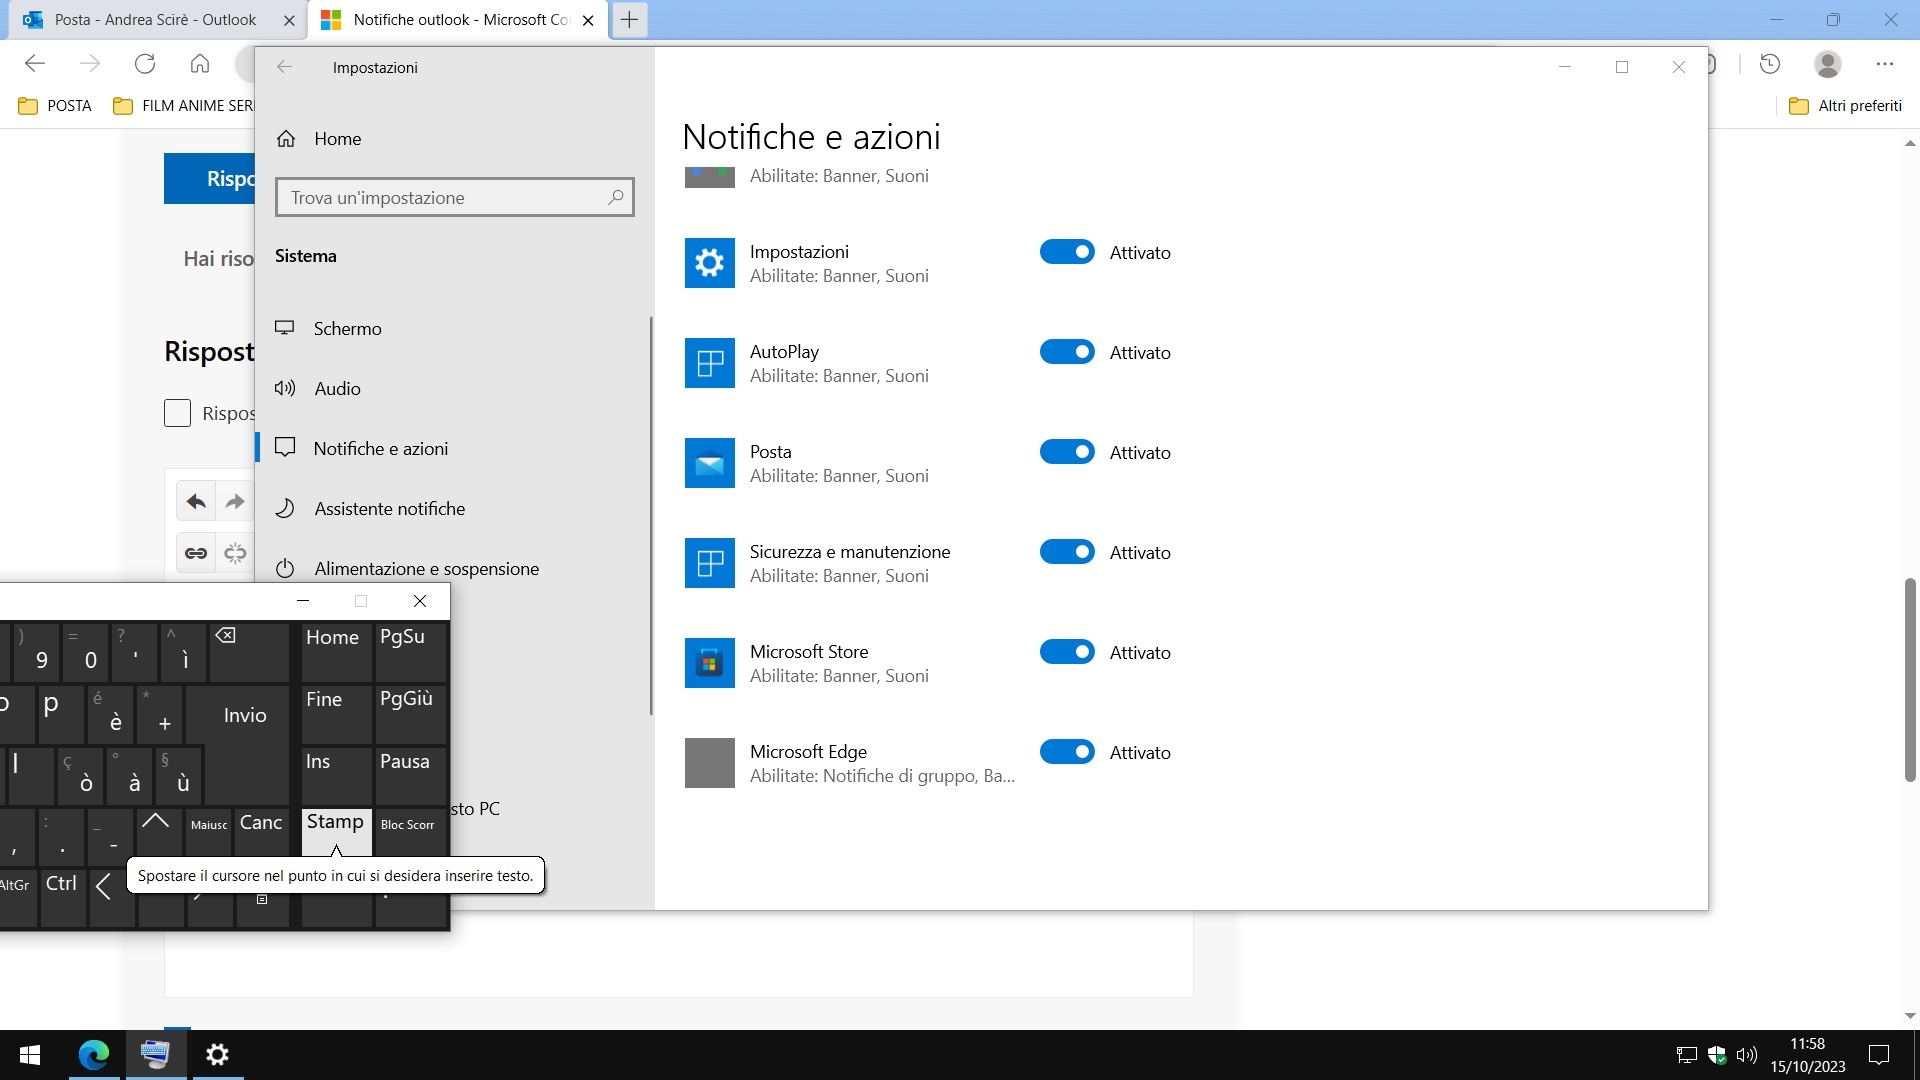The height and width of the screenshot is (1080, 1920).
Task: Open the browser history icon
Action: click(1770, 64)
